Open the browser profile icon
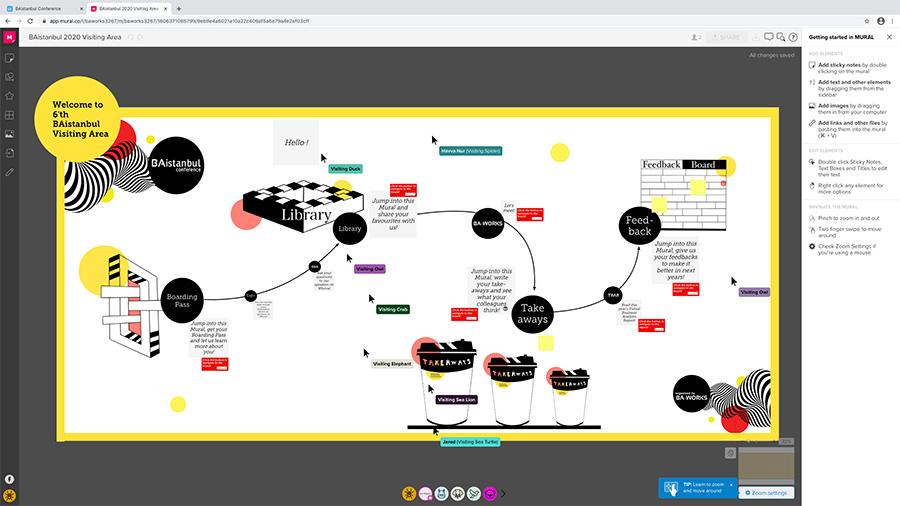 pos(881,21)
